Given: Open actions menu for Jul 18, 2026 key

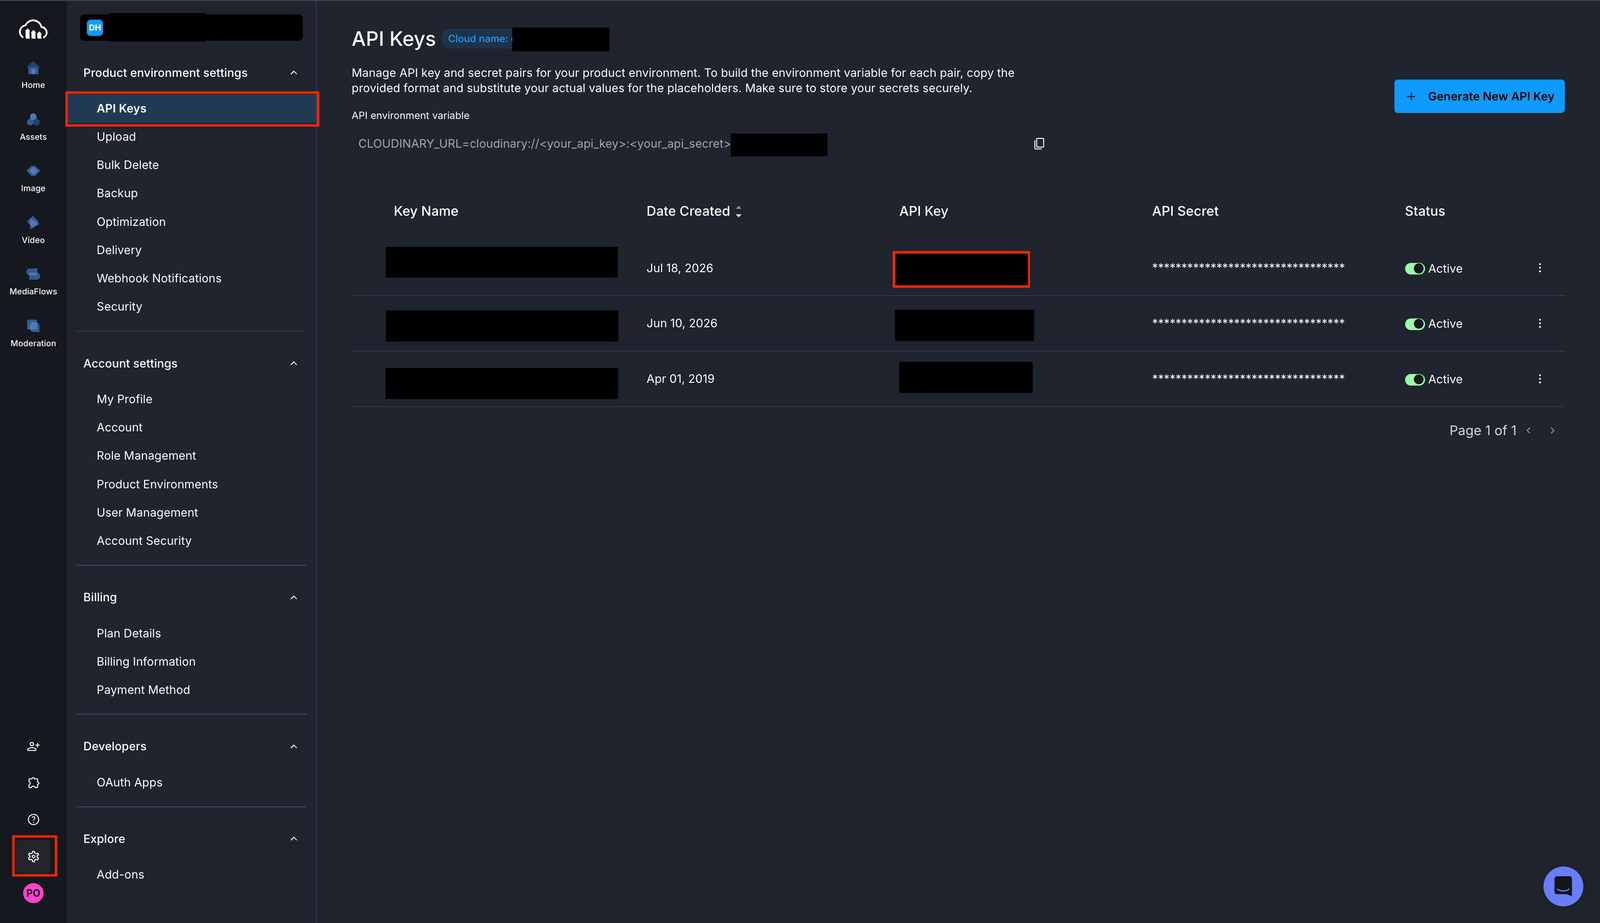Looking at the screenshot, I should click(1539, 268).
